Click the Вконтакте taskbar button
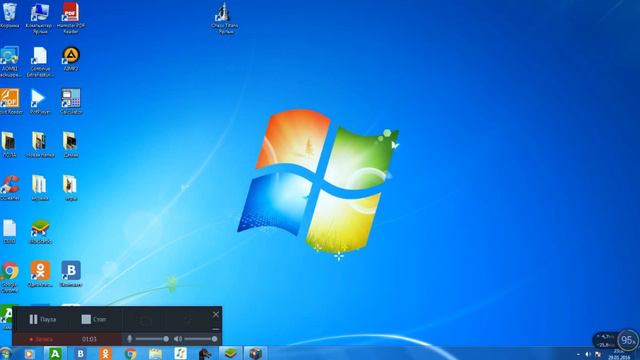Viewport: 640px width, 360px height. [x=80, y=353]
